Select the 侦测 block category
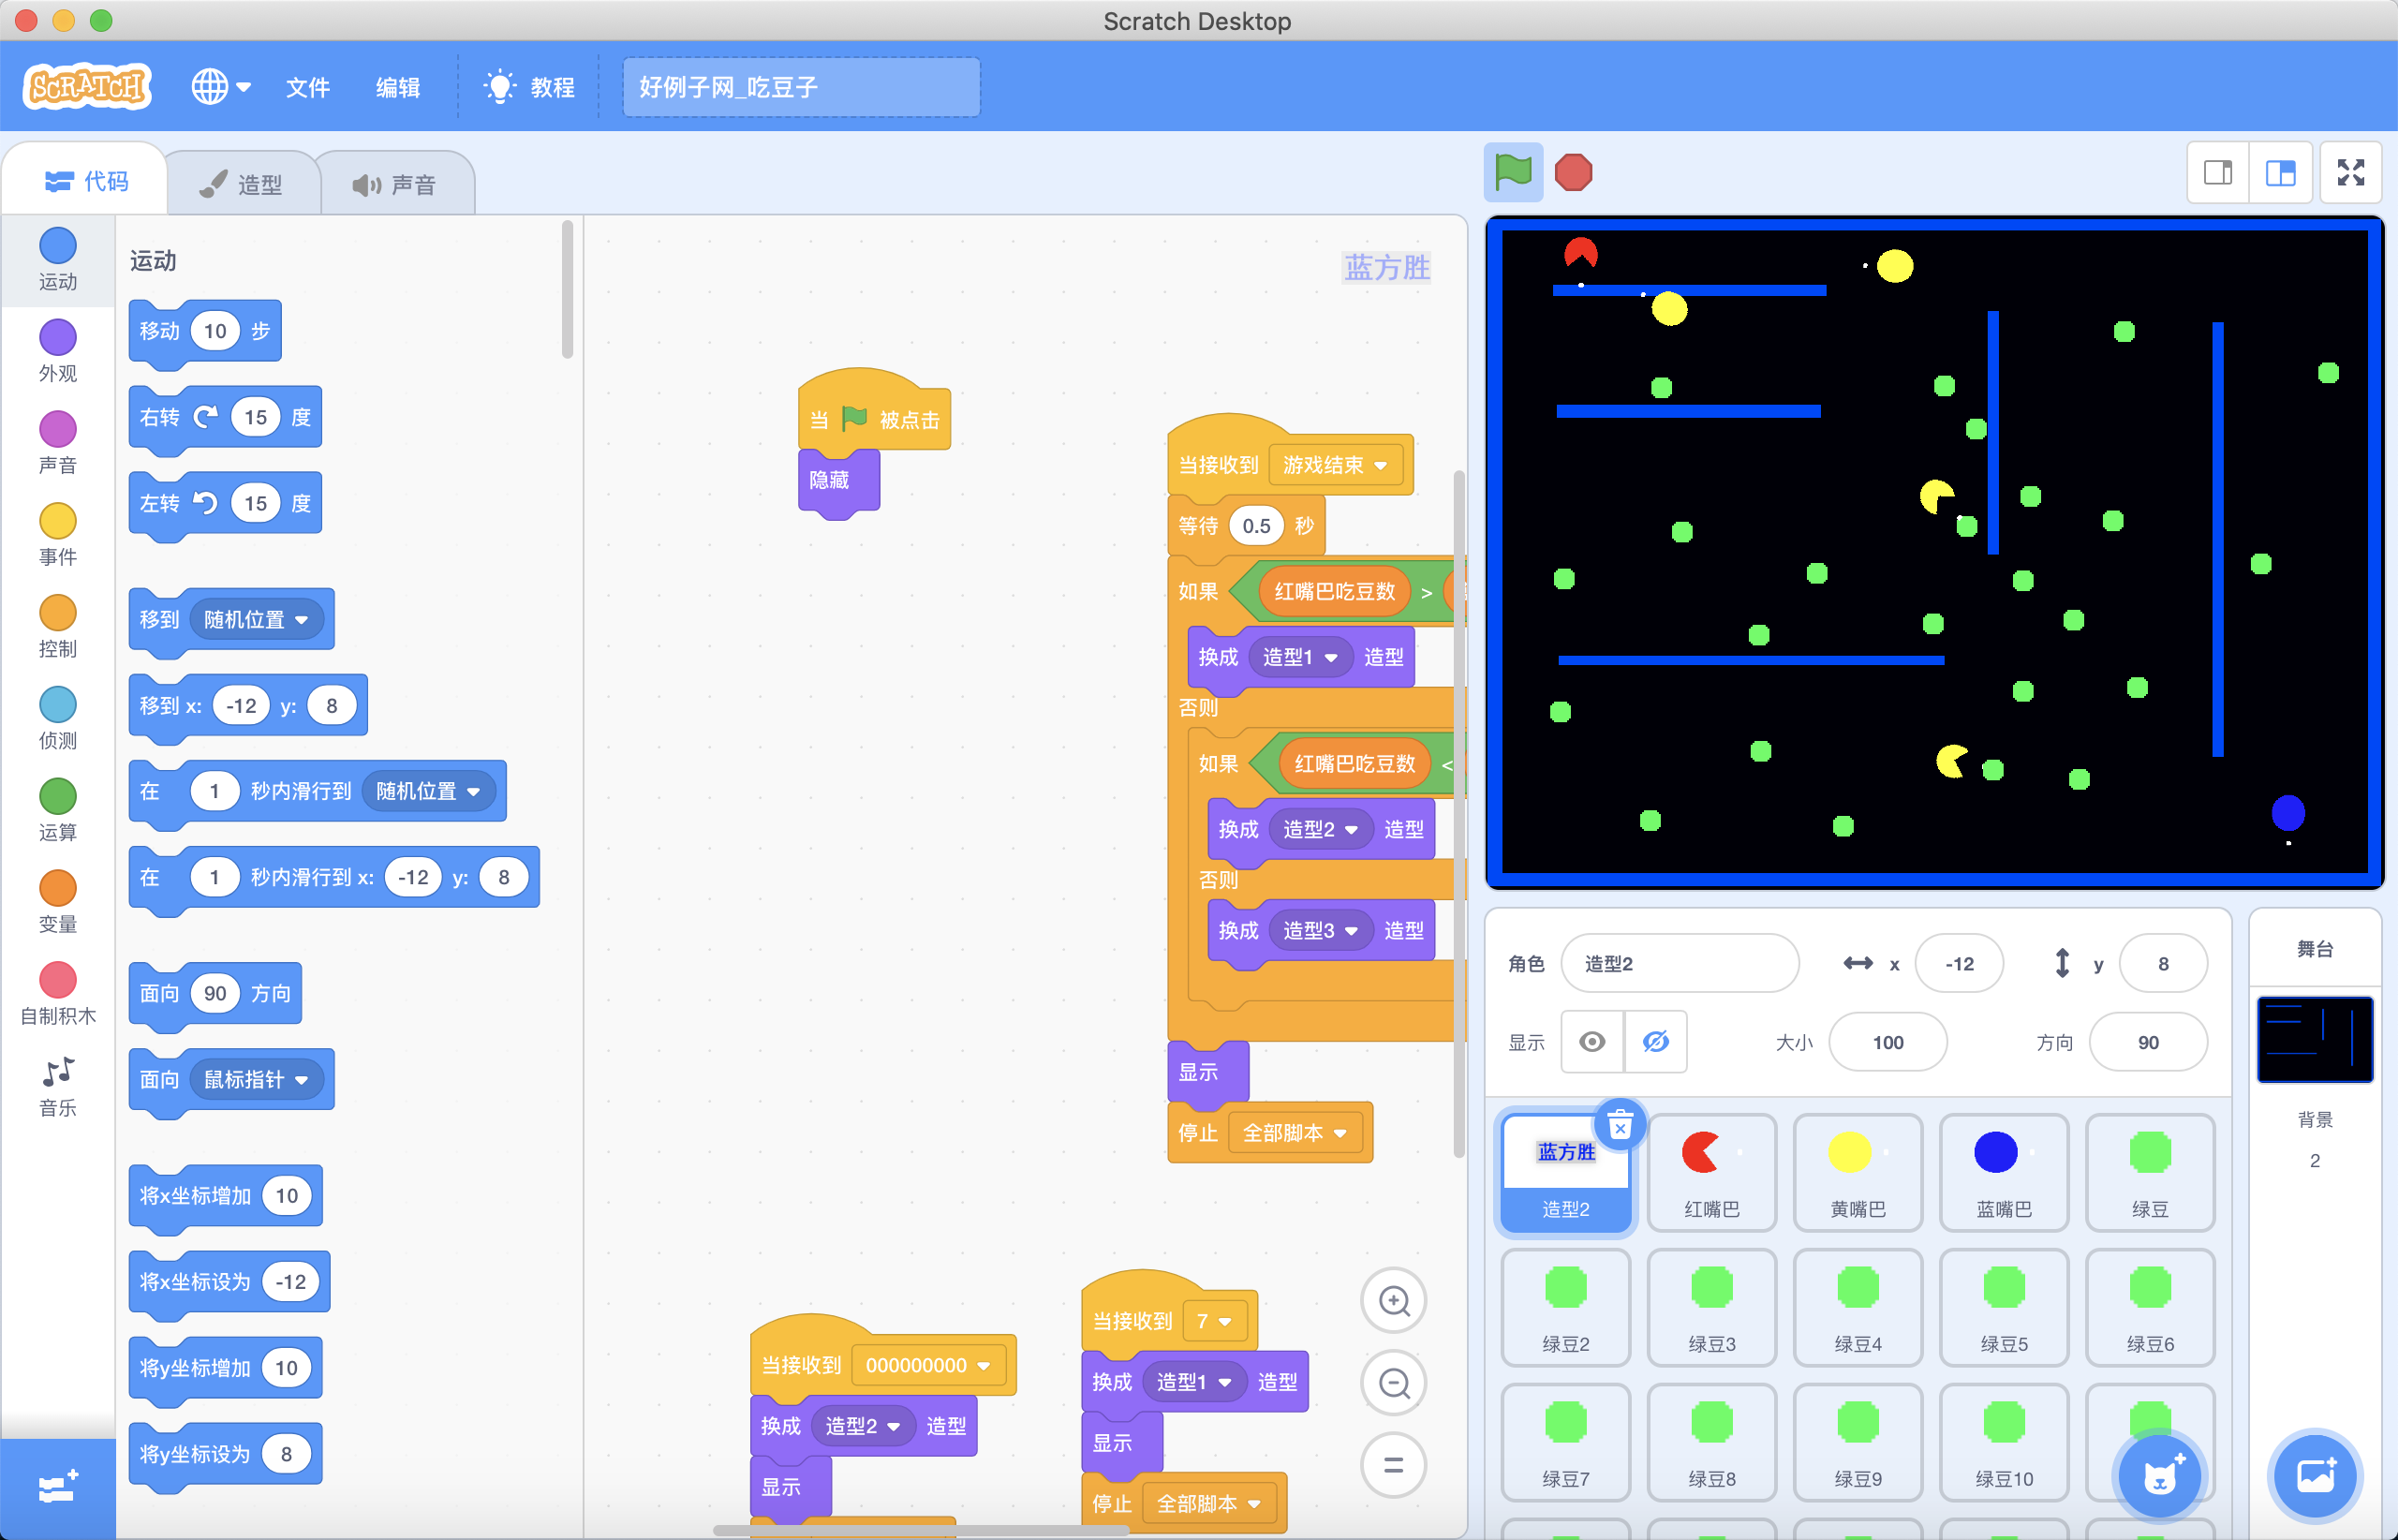Screen dimensions: 2398x1540 pos(58,718)
